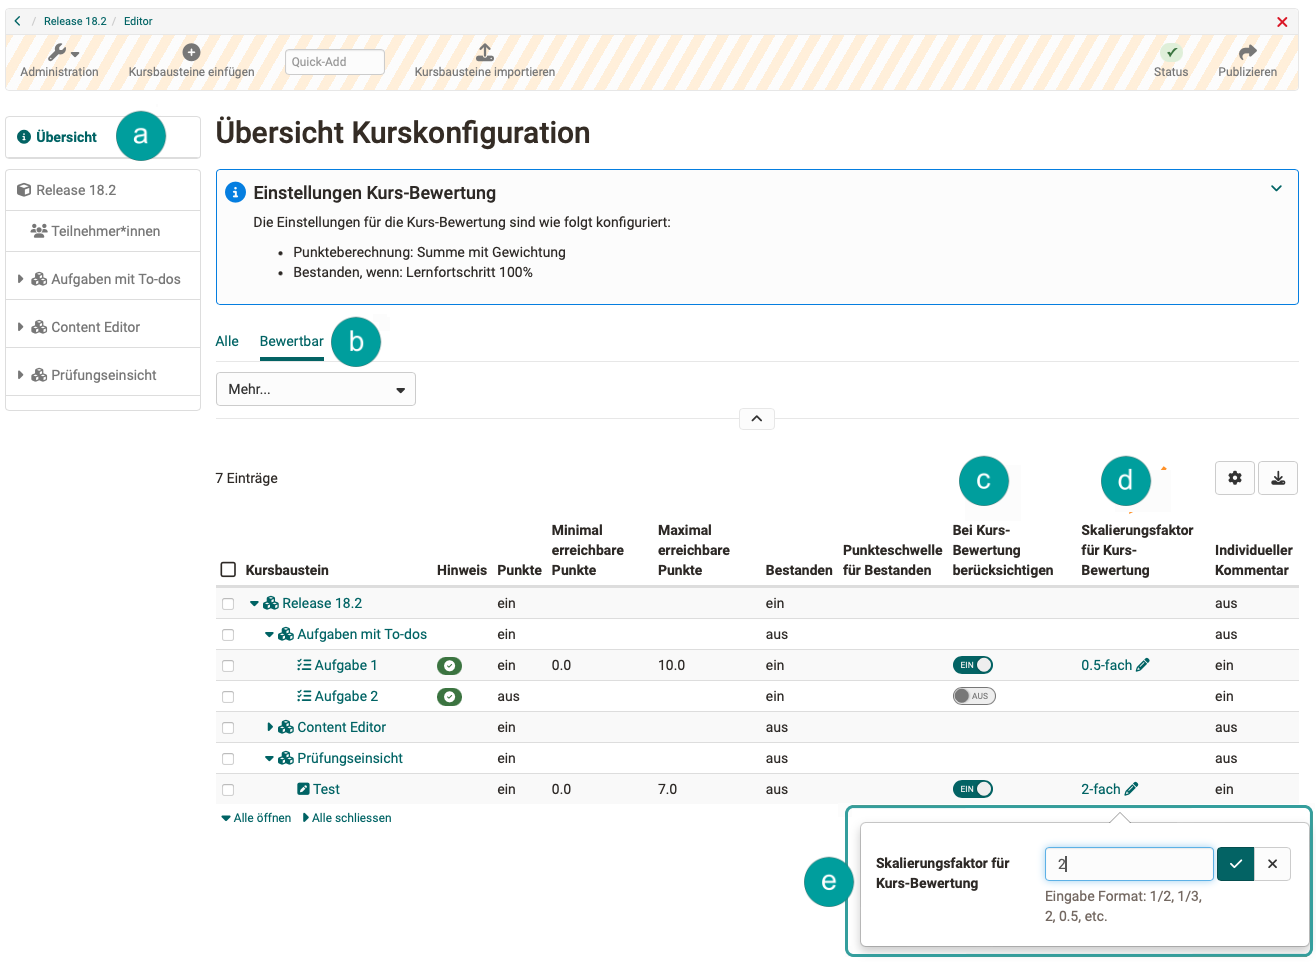Expand Content Editor row in table
The width and height of the screenshot is (1316, 962).
coord(270,727)
